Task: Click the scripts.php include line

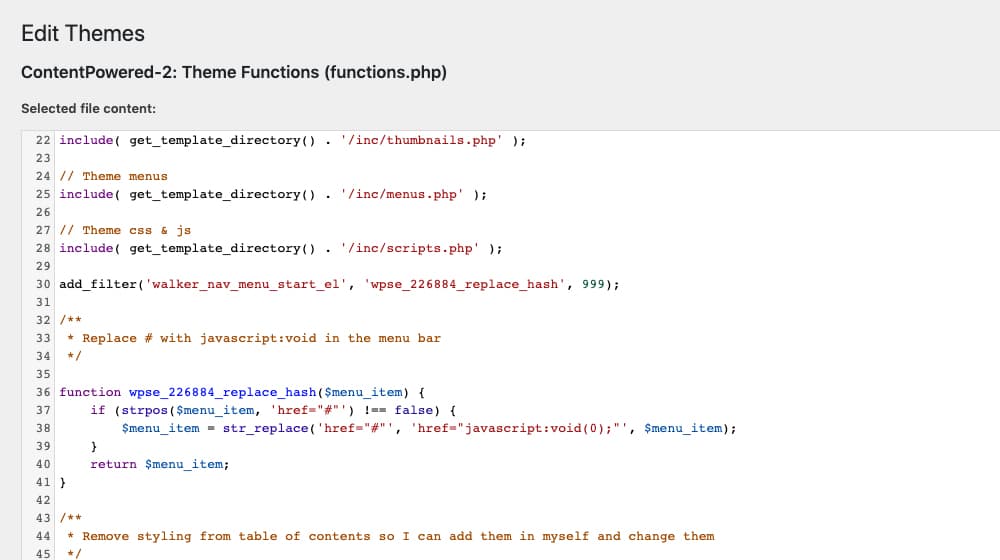Action: (x=281, y=248)
